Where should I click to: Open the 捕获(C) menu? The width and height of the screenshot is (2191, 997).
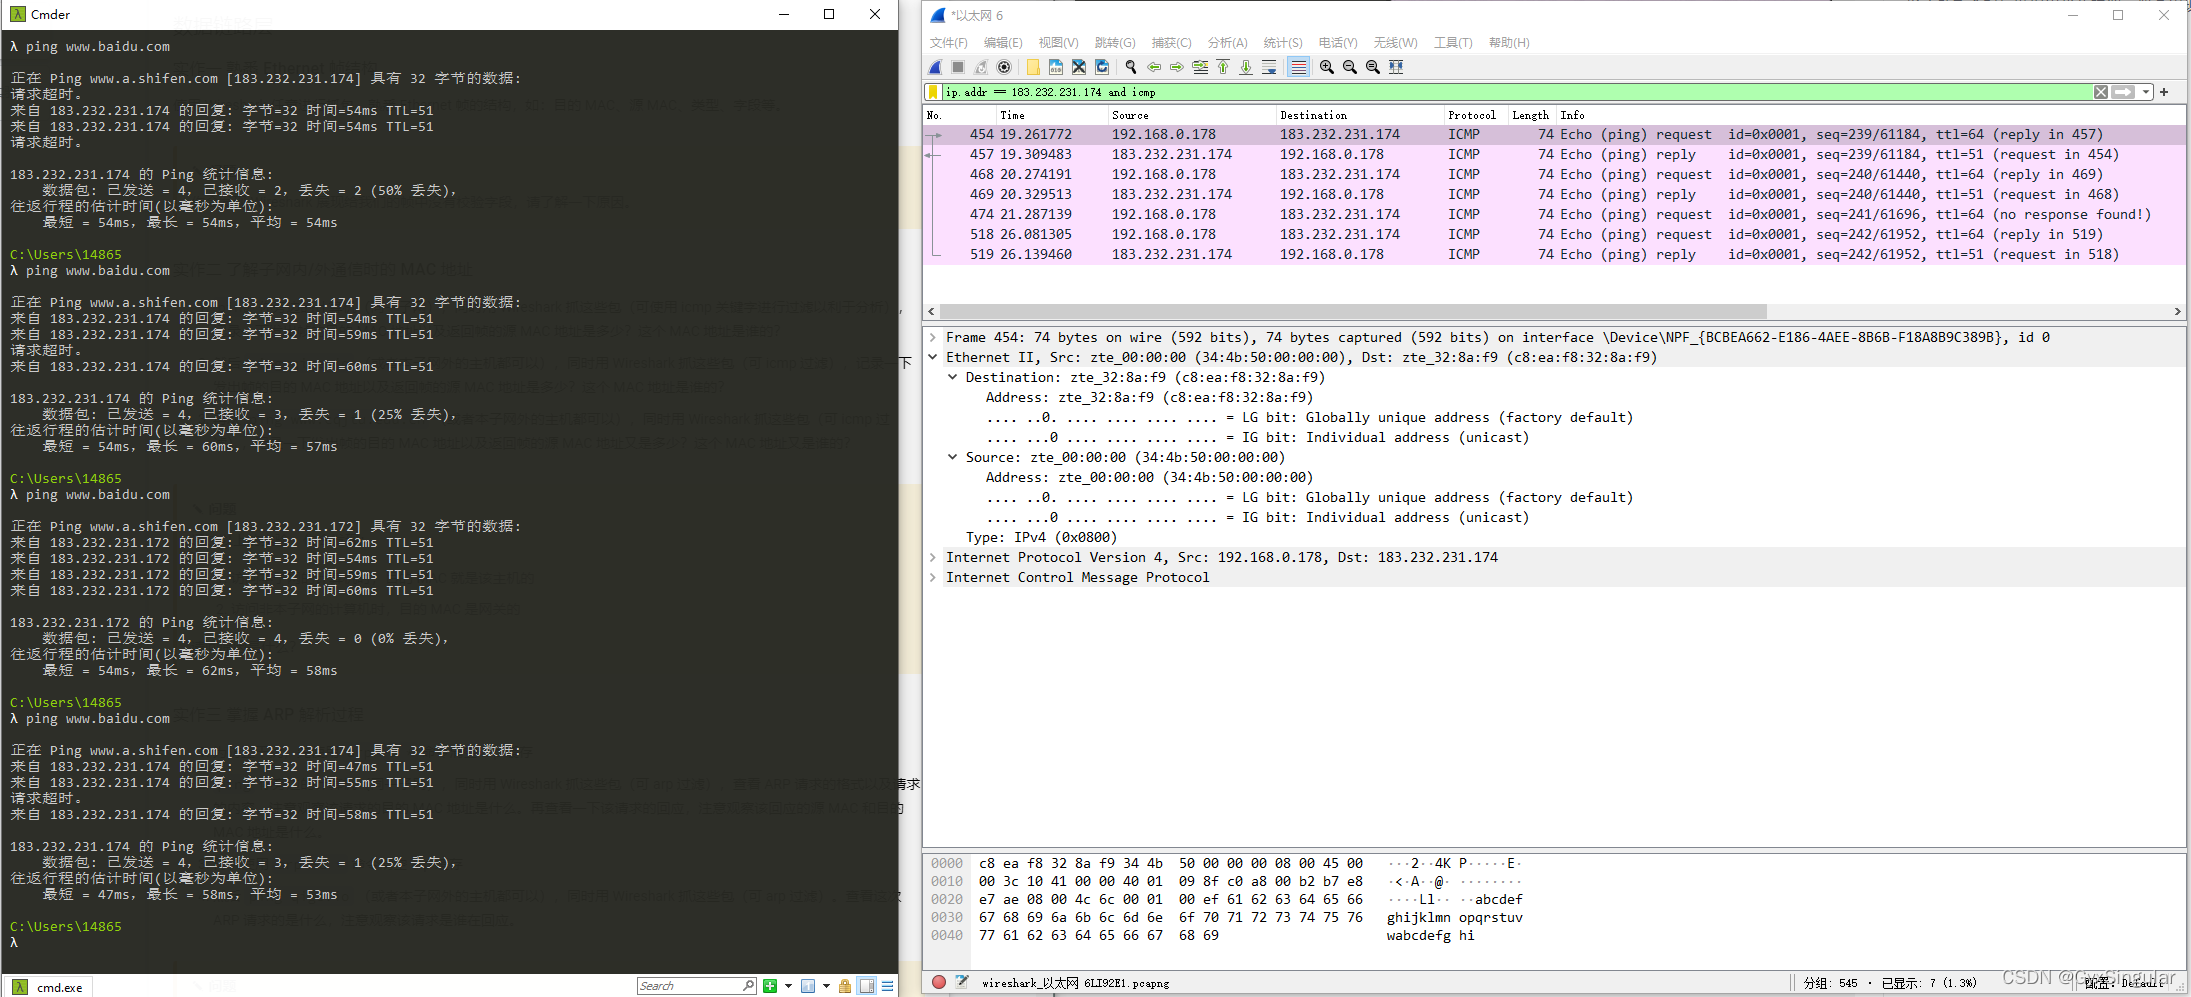(1171, 43)
